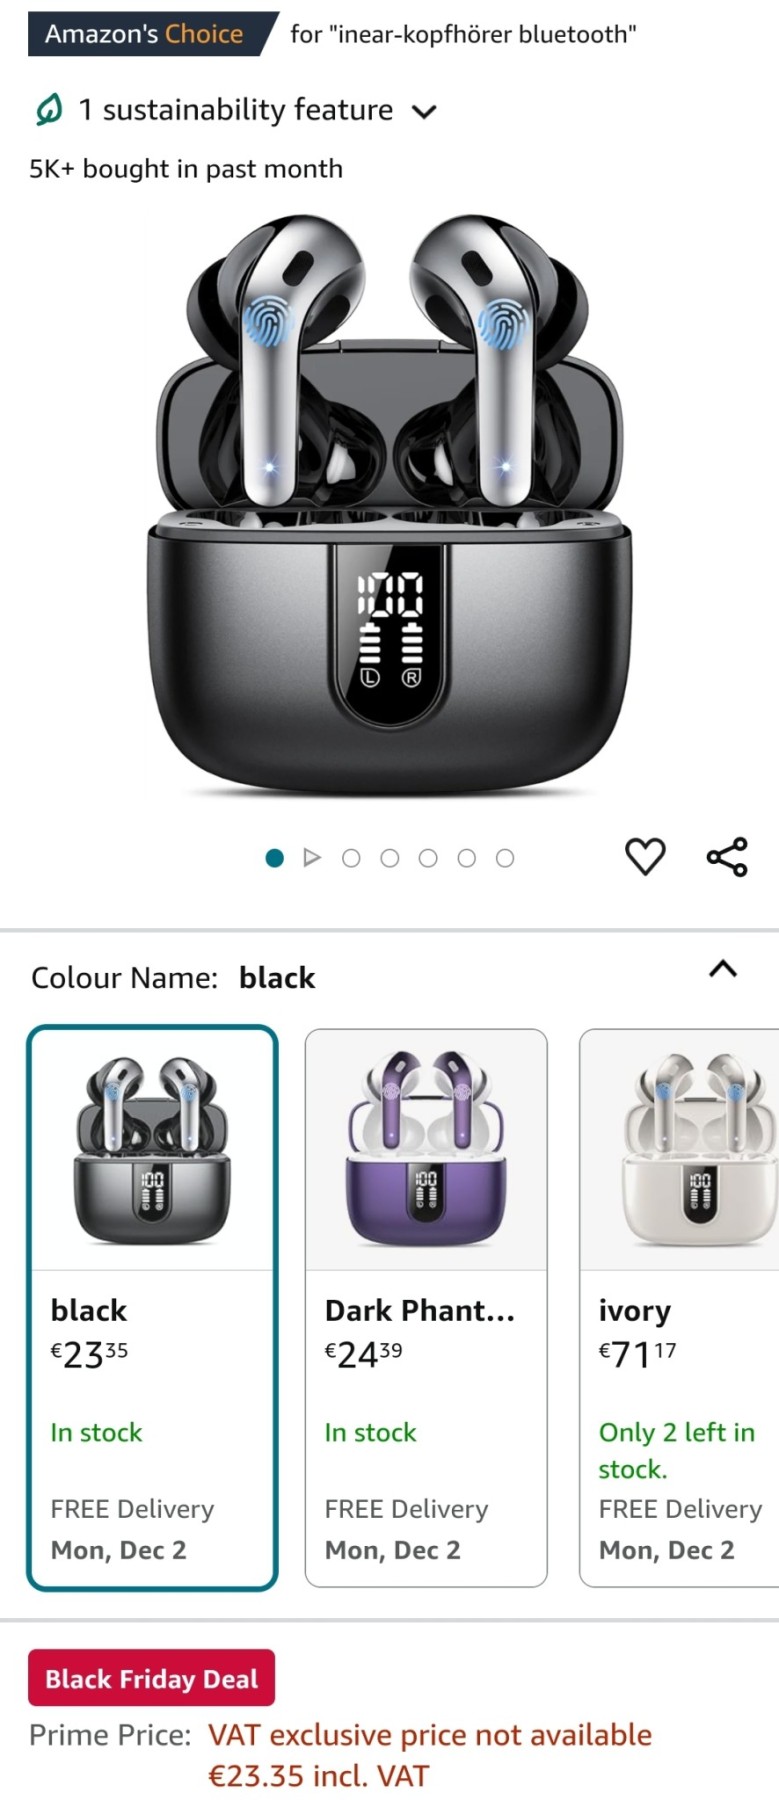Jump to last carousel image dot
This screenshot has height=1800, width=779.
[505, 858]
